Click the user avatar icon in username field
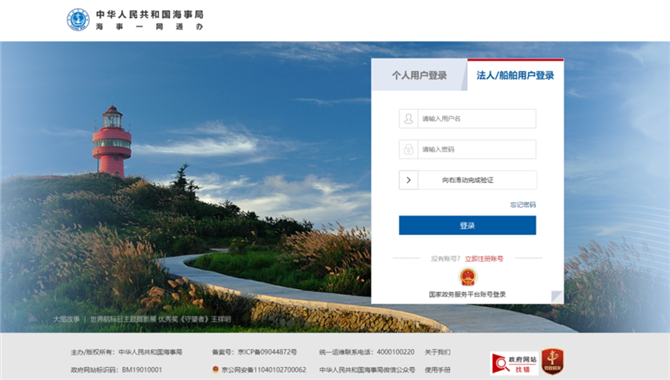The height and width of the screenshot is (380, 670). tap(408, 118)
